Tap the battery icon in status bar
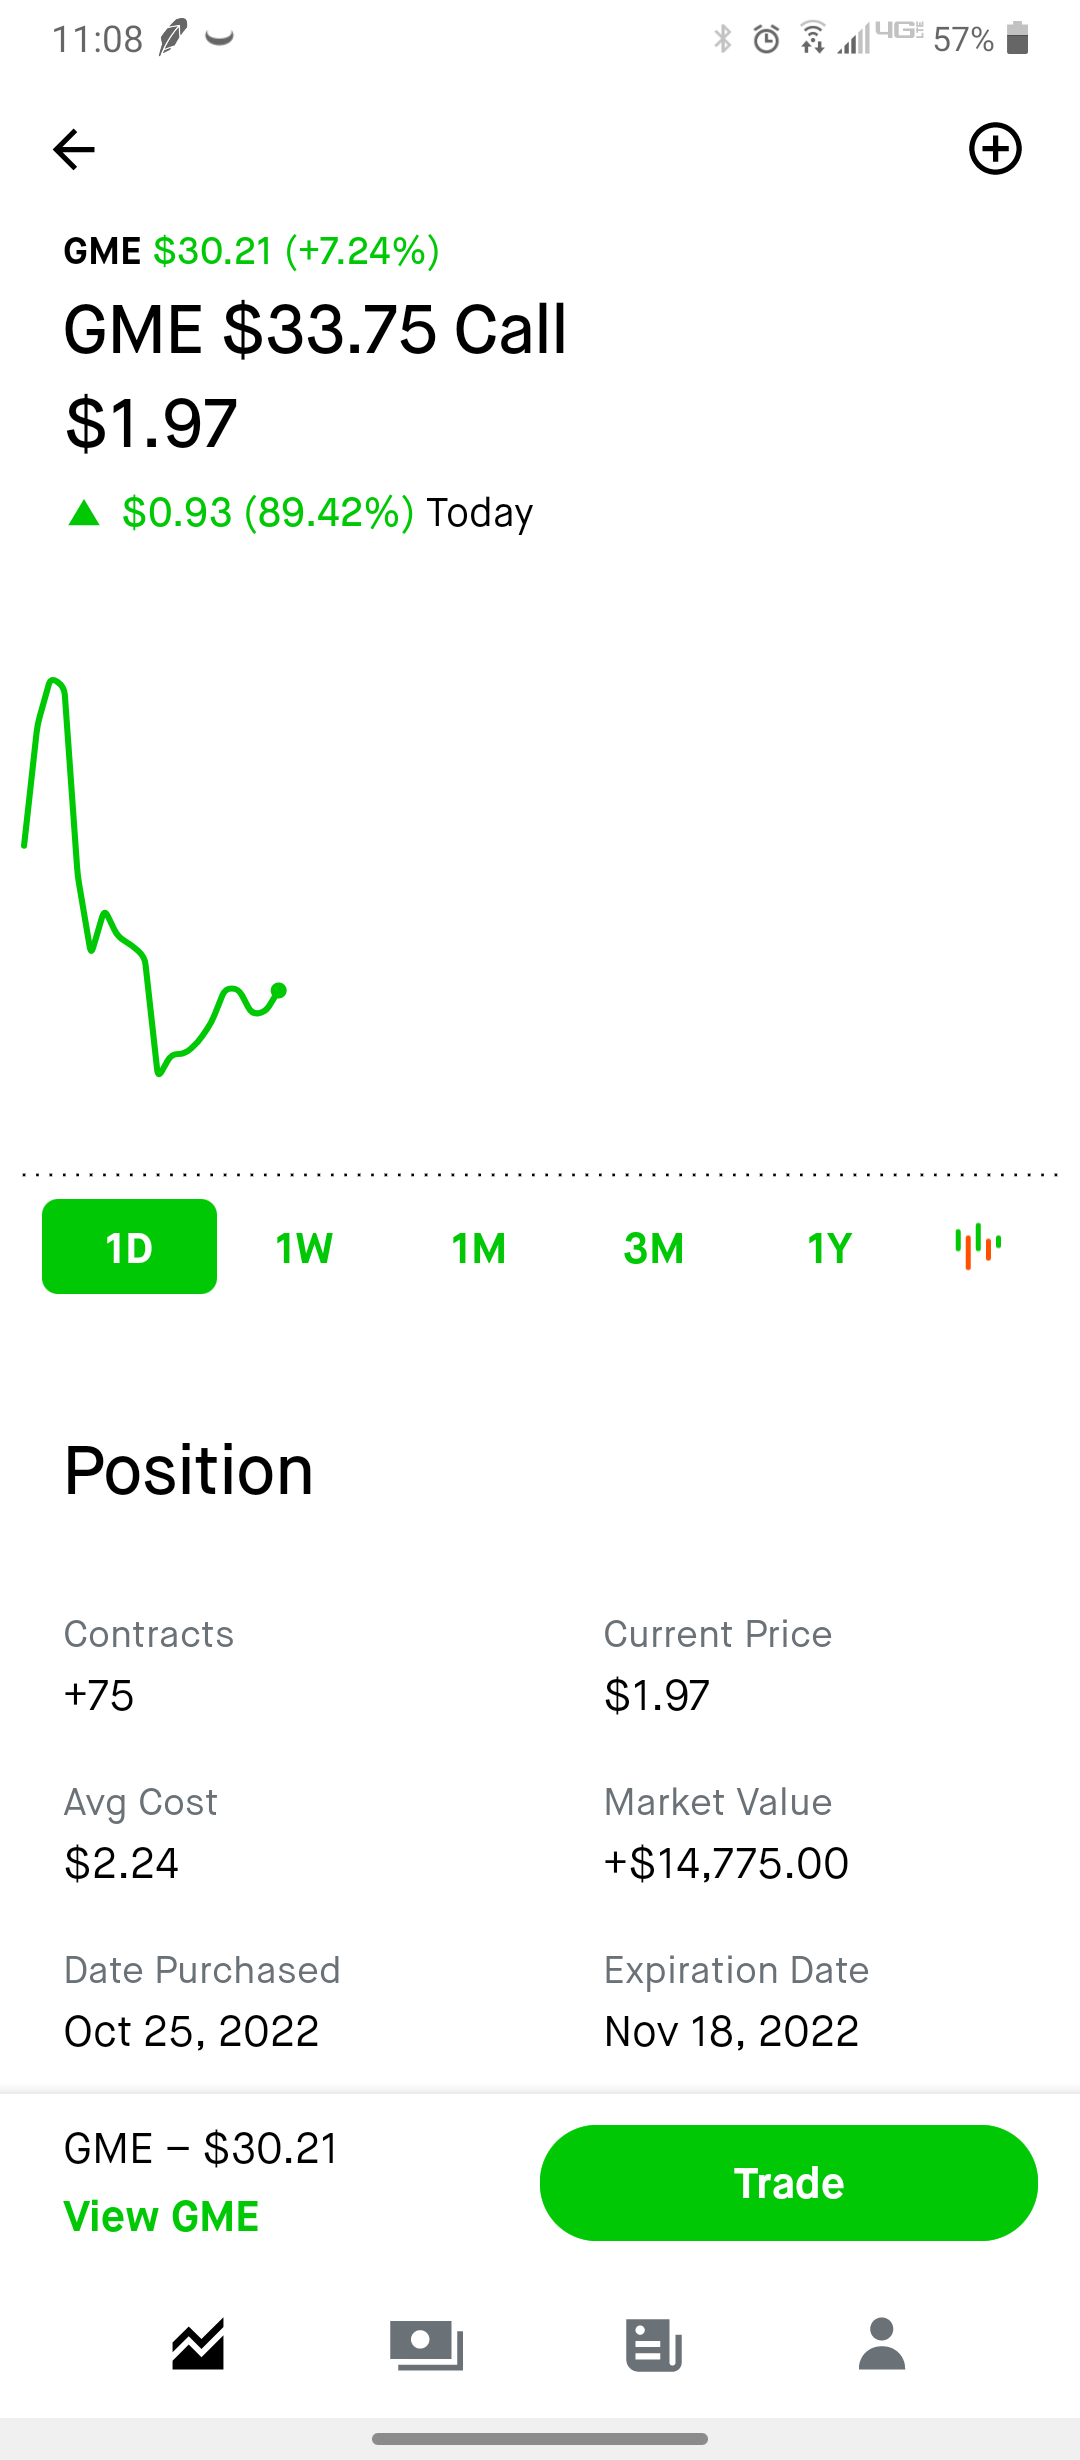This screenshot has width=1080, height=2460. (x=1017, y=38)
